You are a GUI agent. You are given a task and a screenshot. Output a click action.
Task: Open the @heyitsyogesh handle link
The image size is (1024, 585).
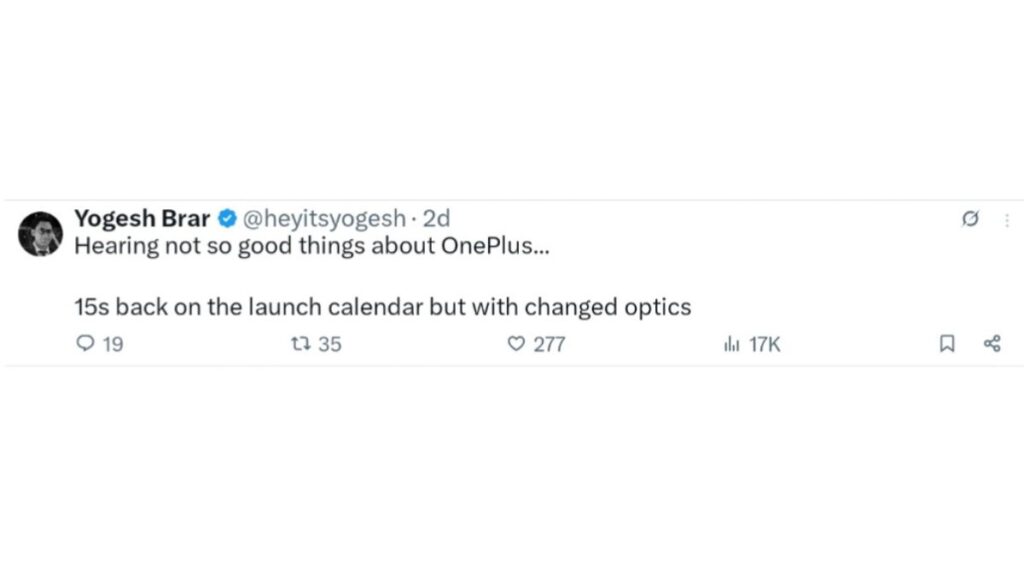325,219
